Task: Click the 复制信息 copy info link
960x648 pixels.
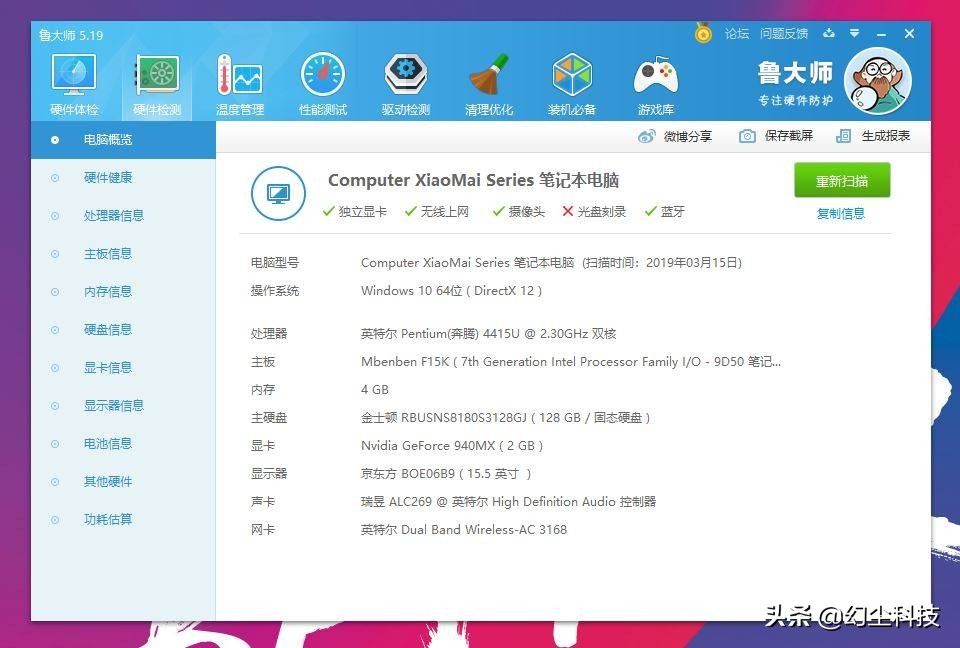Action: [840, 214]
